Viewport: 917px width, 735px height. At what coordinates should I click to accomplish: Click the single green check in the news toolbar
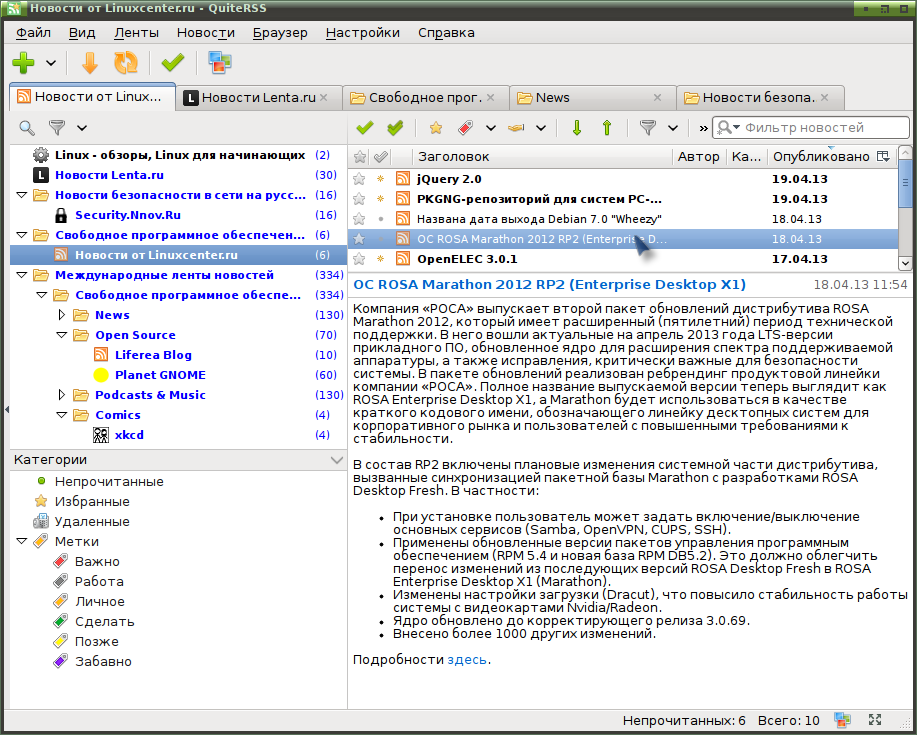point(365,127)
